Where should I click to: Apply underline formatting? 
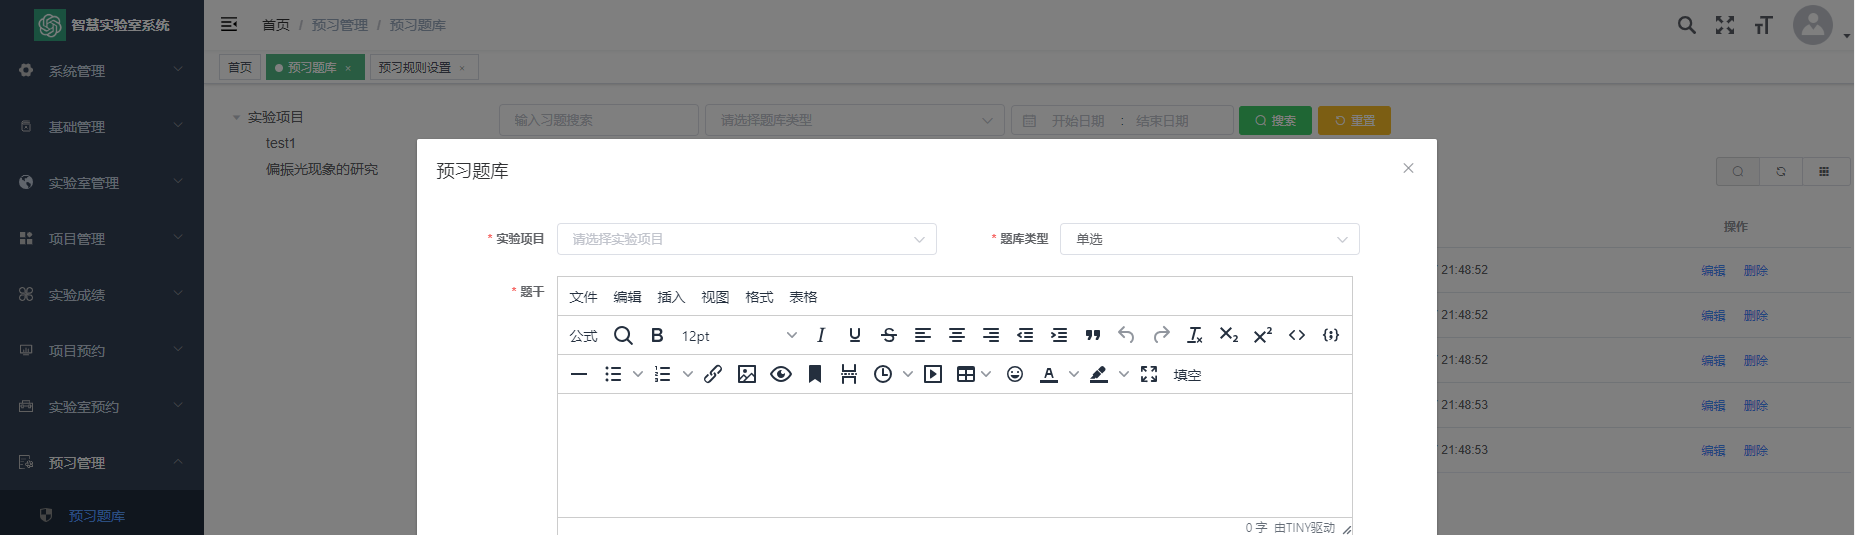[855, 335]
